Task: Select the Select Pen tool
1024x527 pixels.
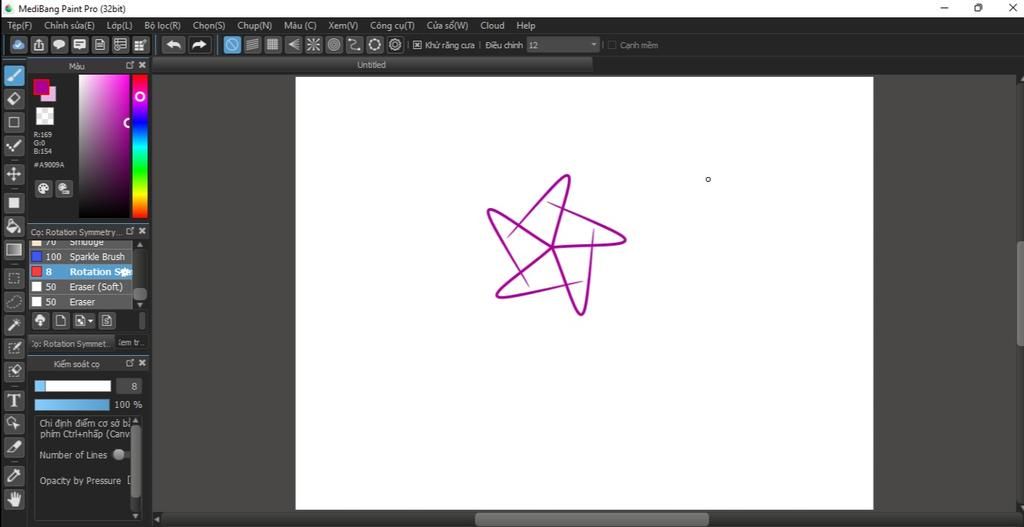Action: tap(14, 349)
